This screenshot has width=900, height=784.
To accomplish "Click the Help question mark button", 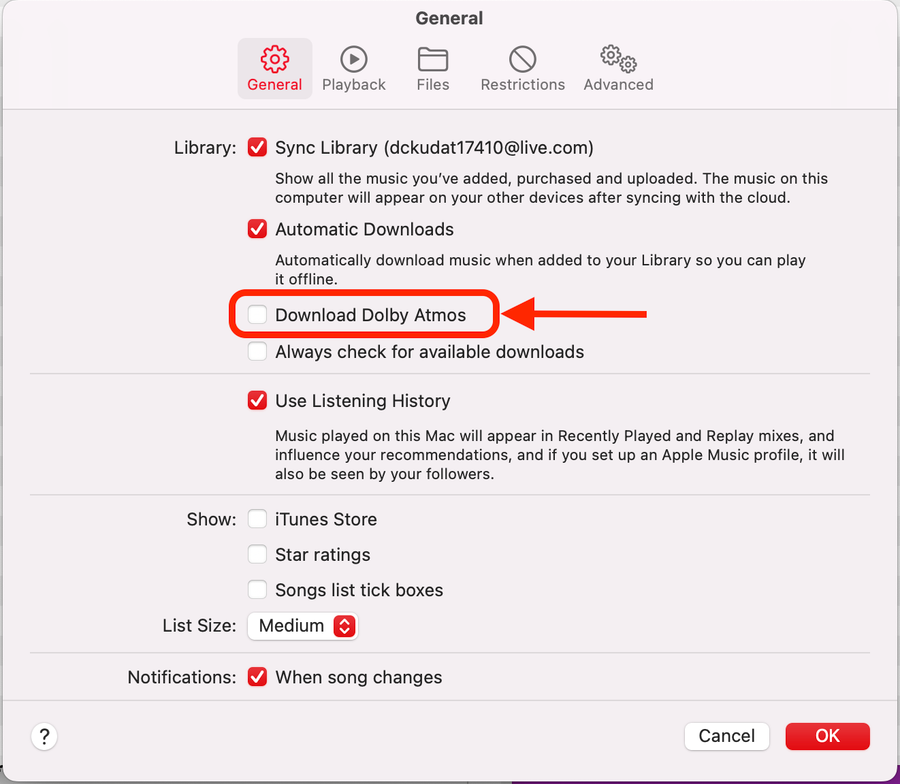I will coord(44,737).
